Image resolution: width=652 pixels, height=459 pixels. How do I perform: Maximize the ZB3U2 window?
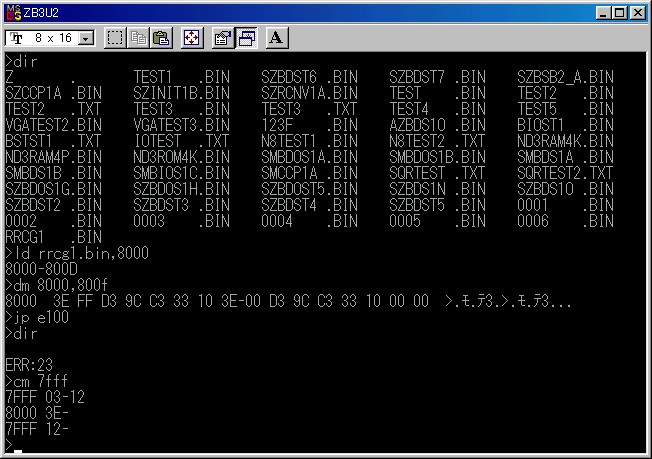coord(619,13)
